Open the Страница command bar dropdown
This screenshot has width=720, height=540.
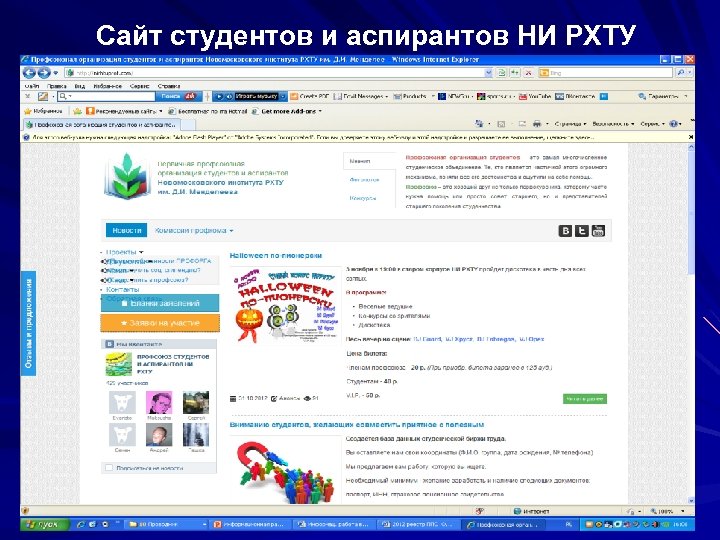[570, 124]
